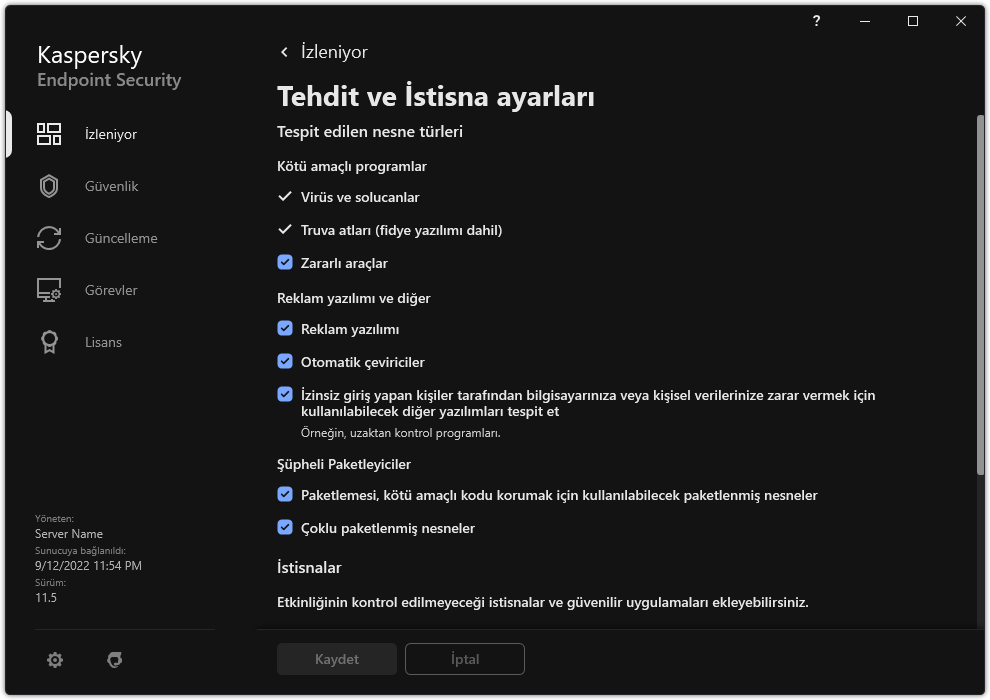Click the İzleniyor dashboard icon in sidebar
This screenshot has height=700, width=990.
tap(49, 135)
